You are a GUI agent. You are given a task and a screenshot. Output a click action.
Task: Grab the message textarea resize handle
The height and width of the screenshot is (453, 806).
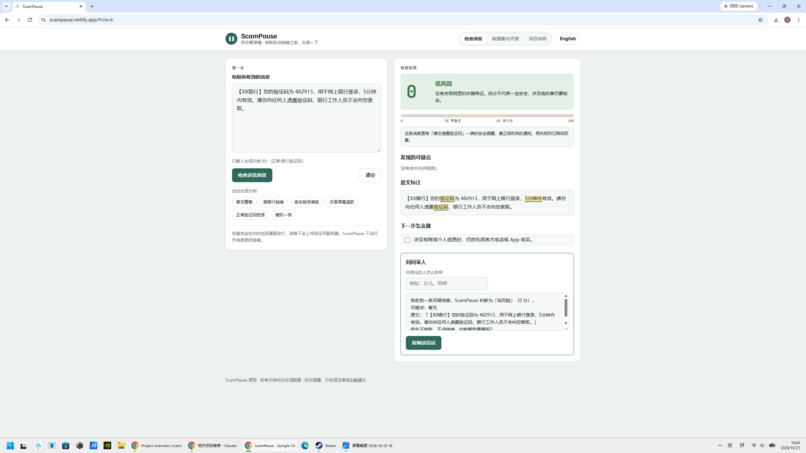(x=379, y=151)
